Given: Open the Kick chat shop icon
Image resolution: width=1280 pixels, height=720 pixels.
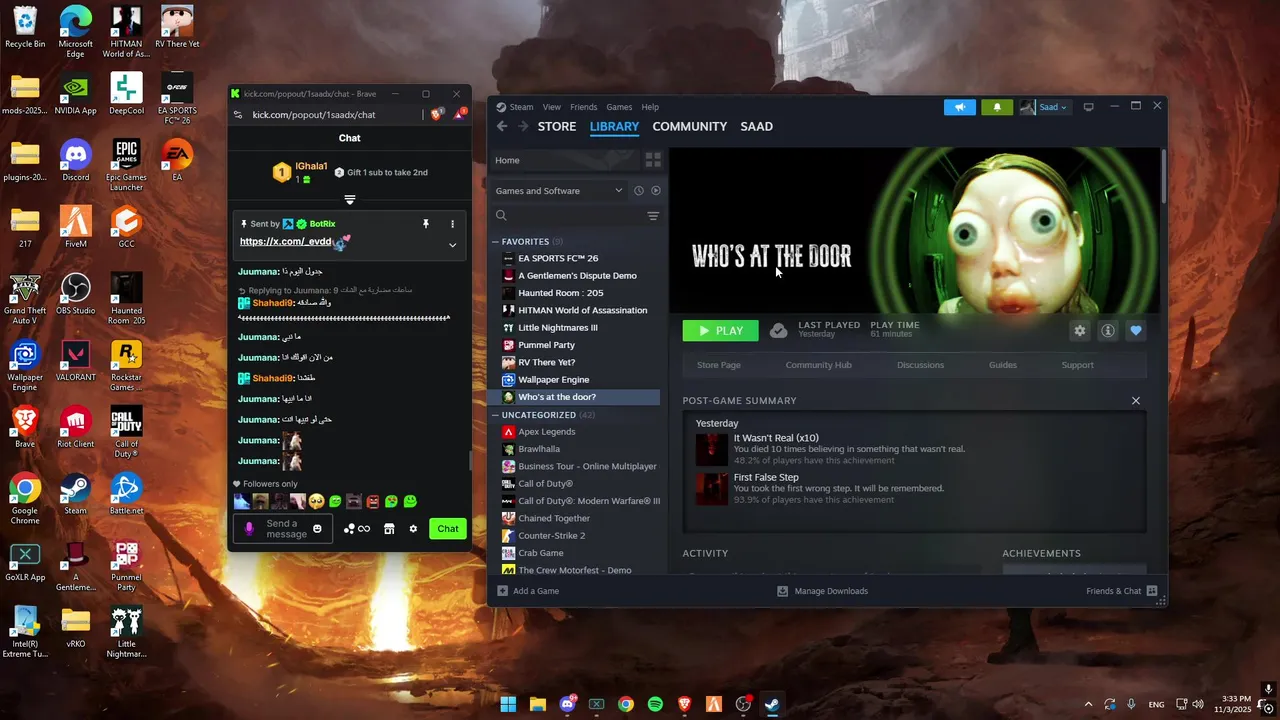Looking at the screenshot, I should point(389,529).
